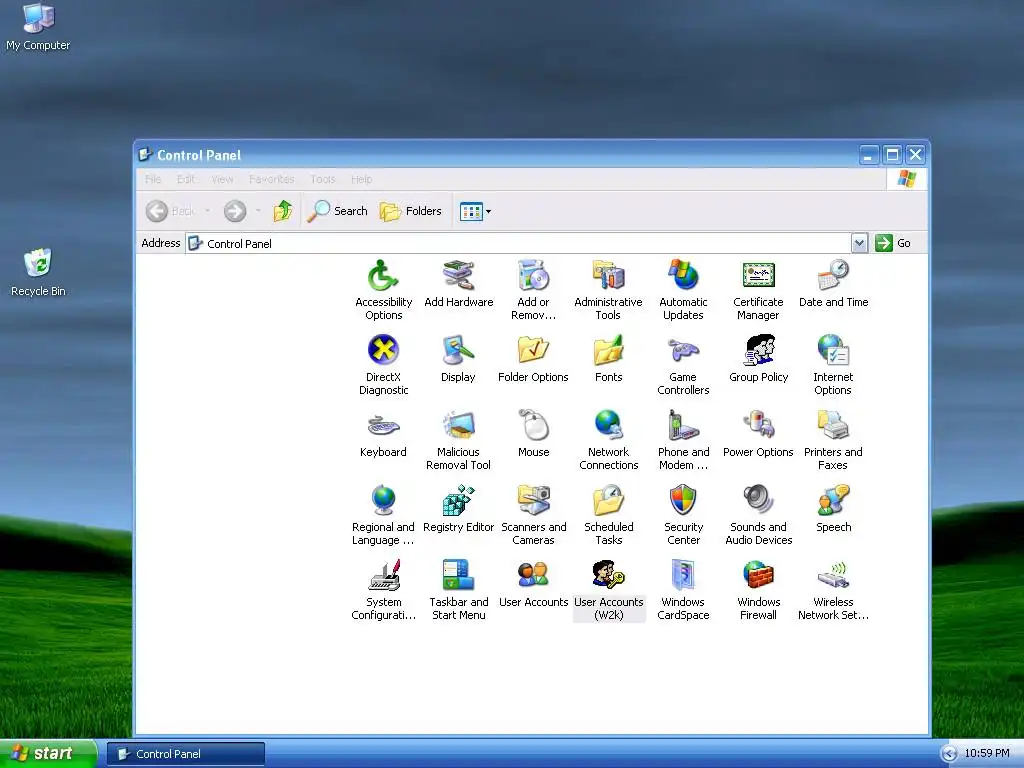Screen dimensions: 1024x768
Task: Select Date and Time icon
Action: [x=833, y=283]
